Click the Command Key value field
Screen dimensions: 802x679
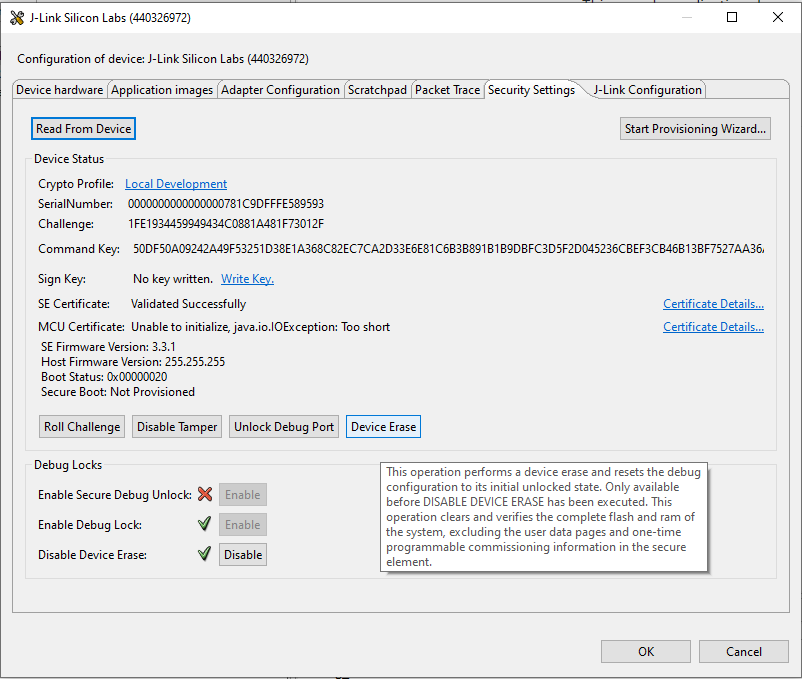450,249
